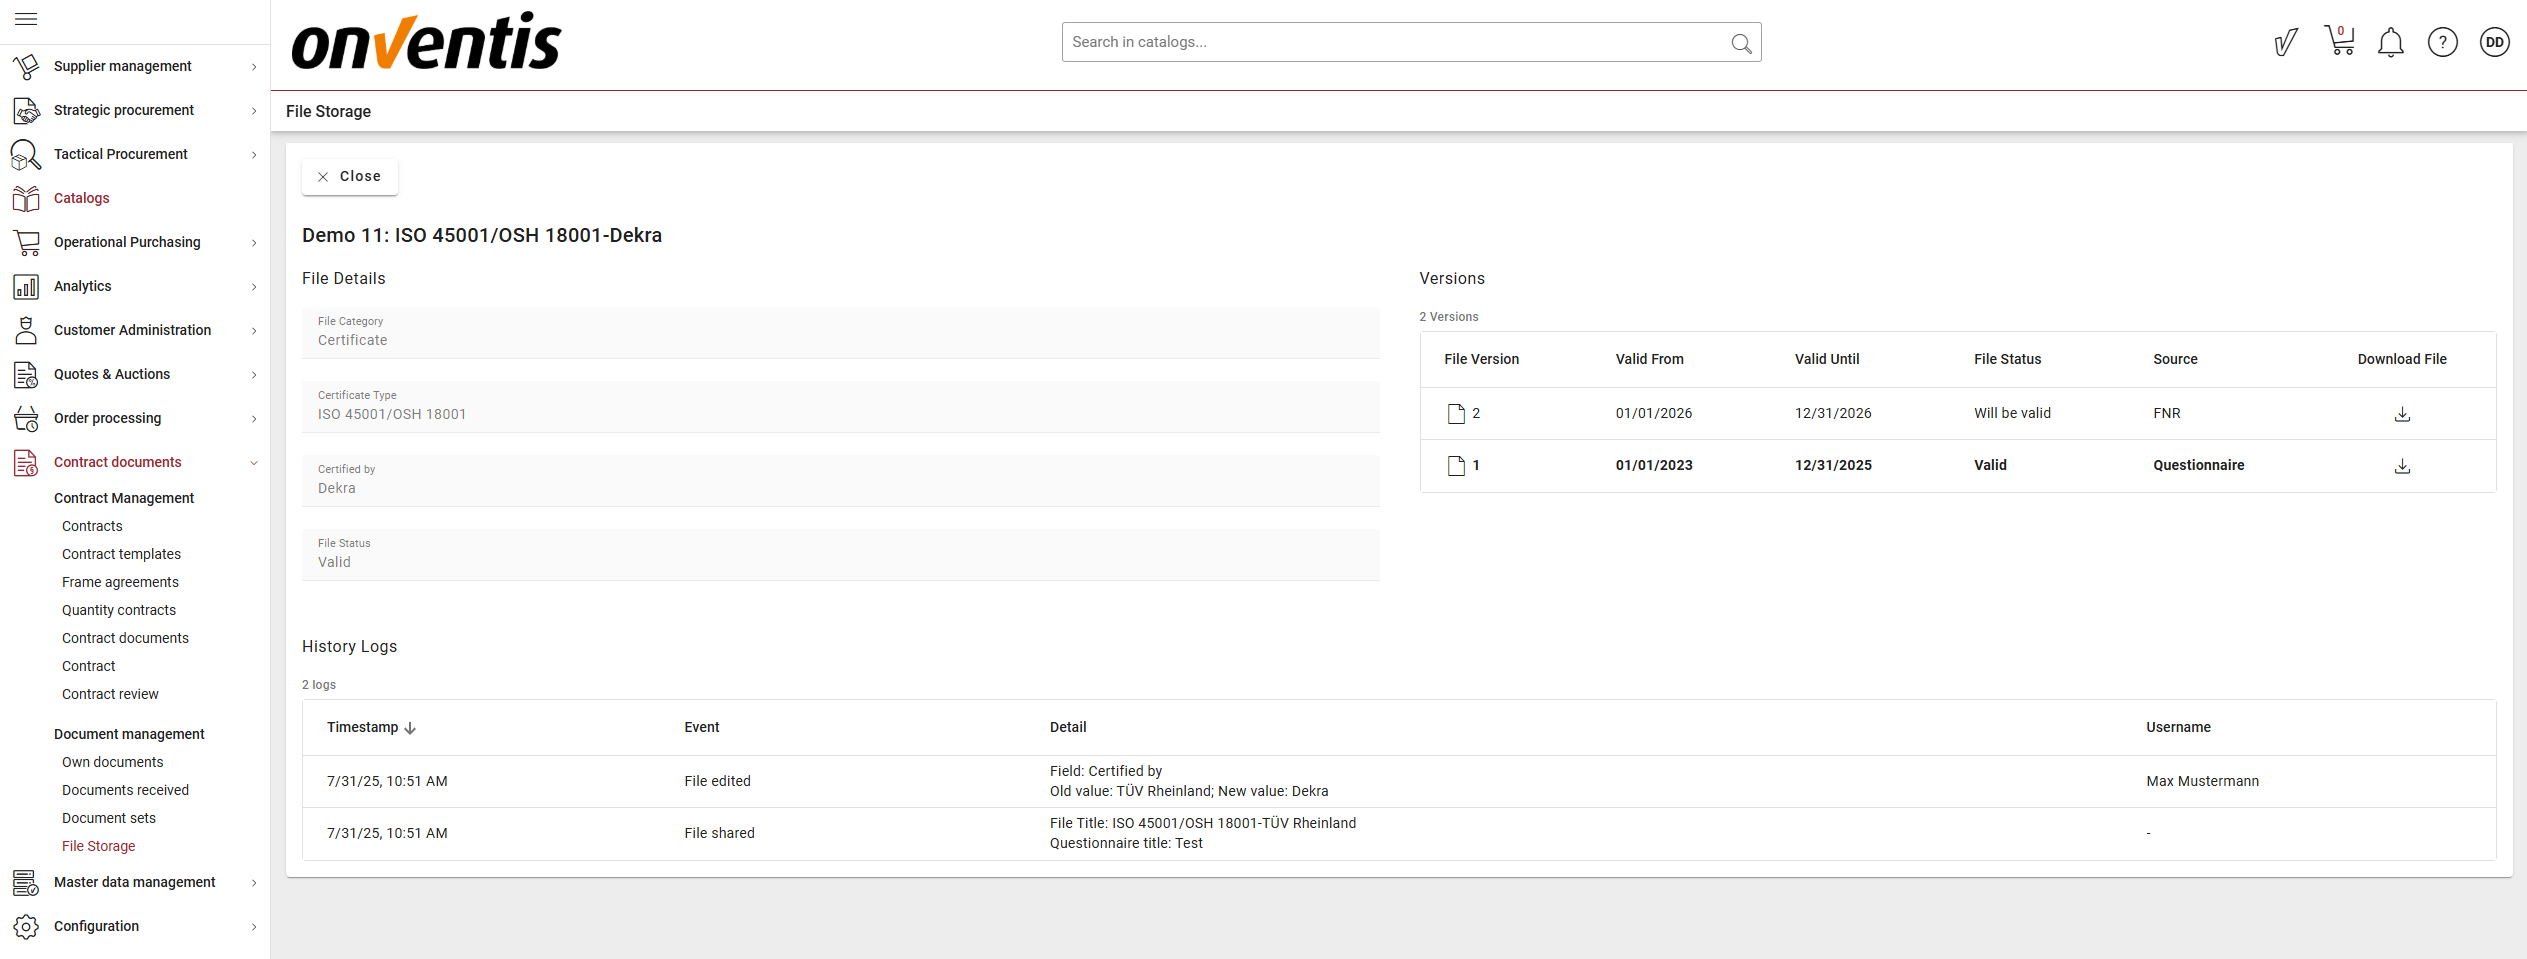Download file version 2
Viewport: 2527px width, 959px height.
tap(2401, 414)
